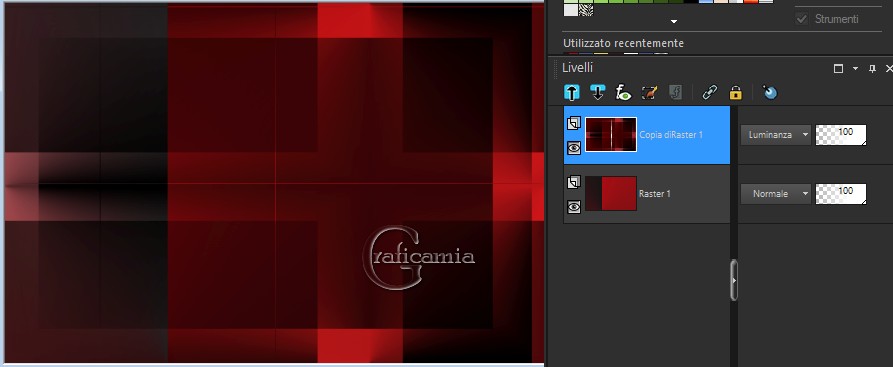The image size is (893, 367).
Task: Click the move layer up icon
Action: click(572, 92)
